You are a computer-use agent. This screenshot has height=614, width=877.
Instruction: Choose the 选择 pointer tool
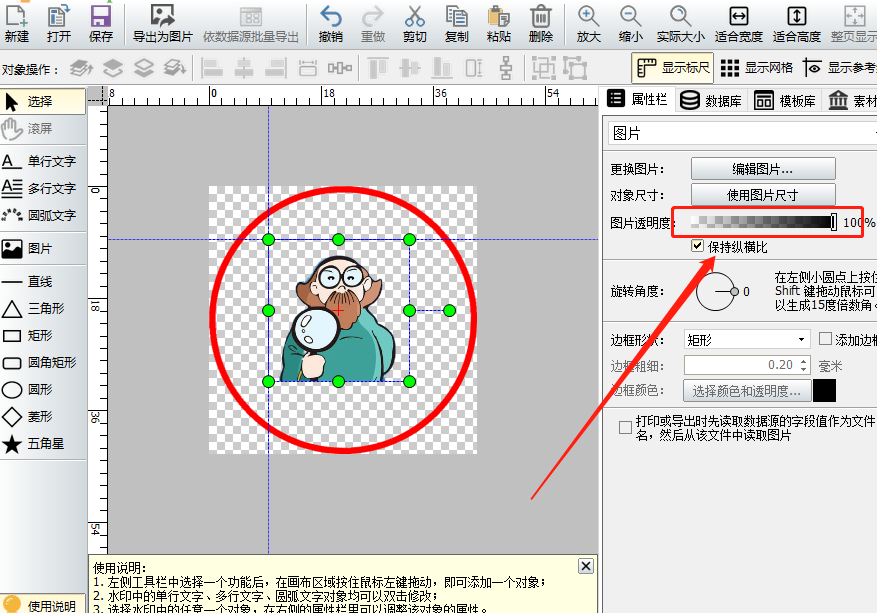pos(43,102)
